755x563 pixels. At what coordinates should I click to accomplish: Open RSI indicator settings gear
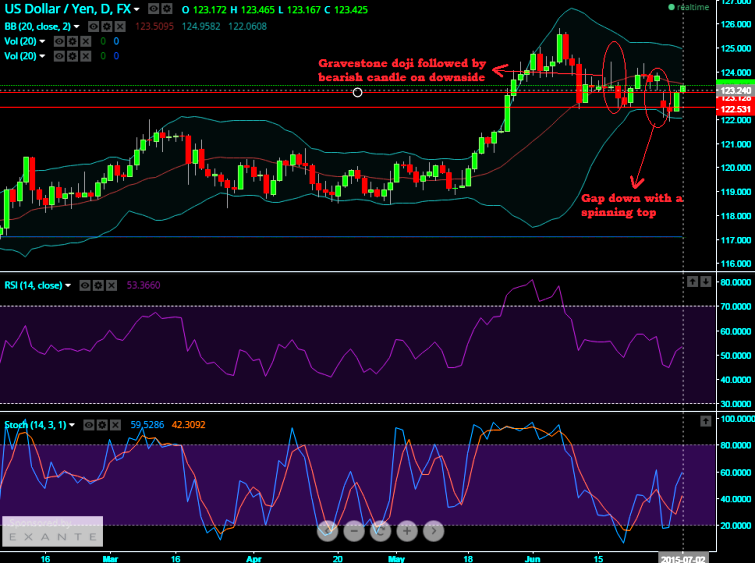98,286
